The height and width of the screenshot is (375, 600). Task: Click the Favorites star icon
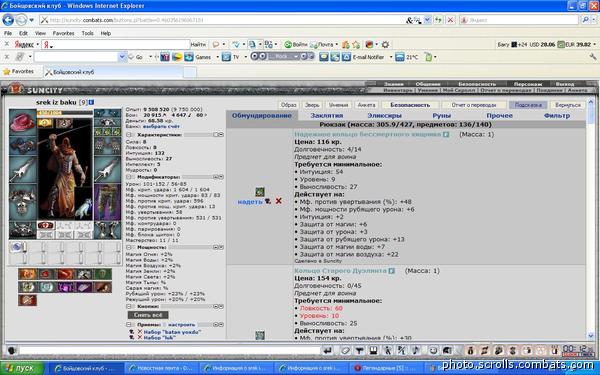coord(7,72)
